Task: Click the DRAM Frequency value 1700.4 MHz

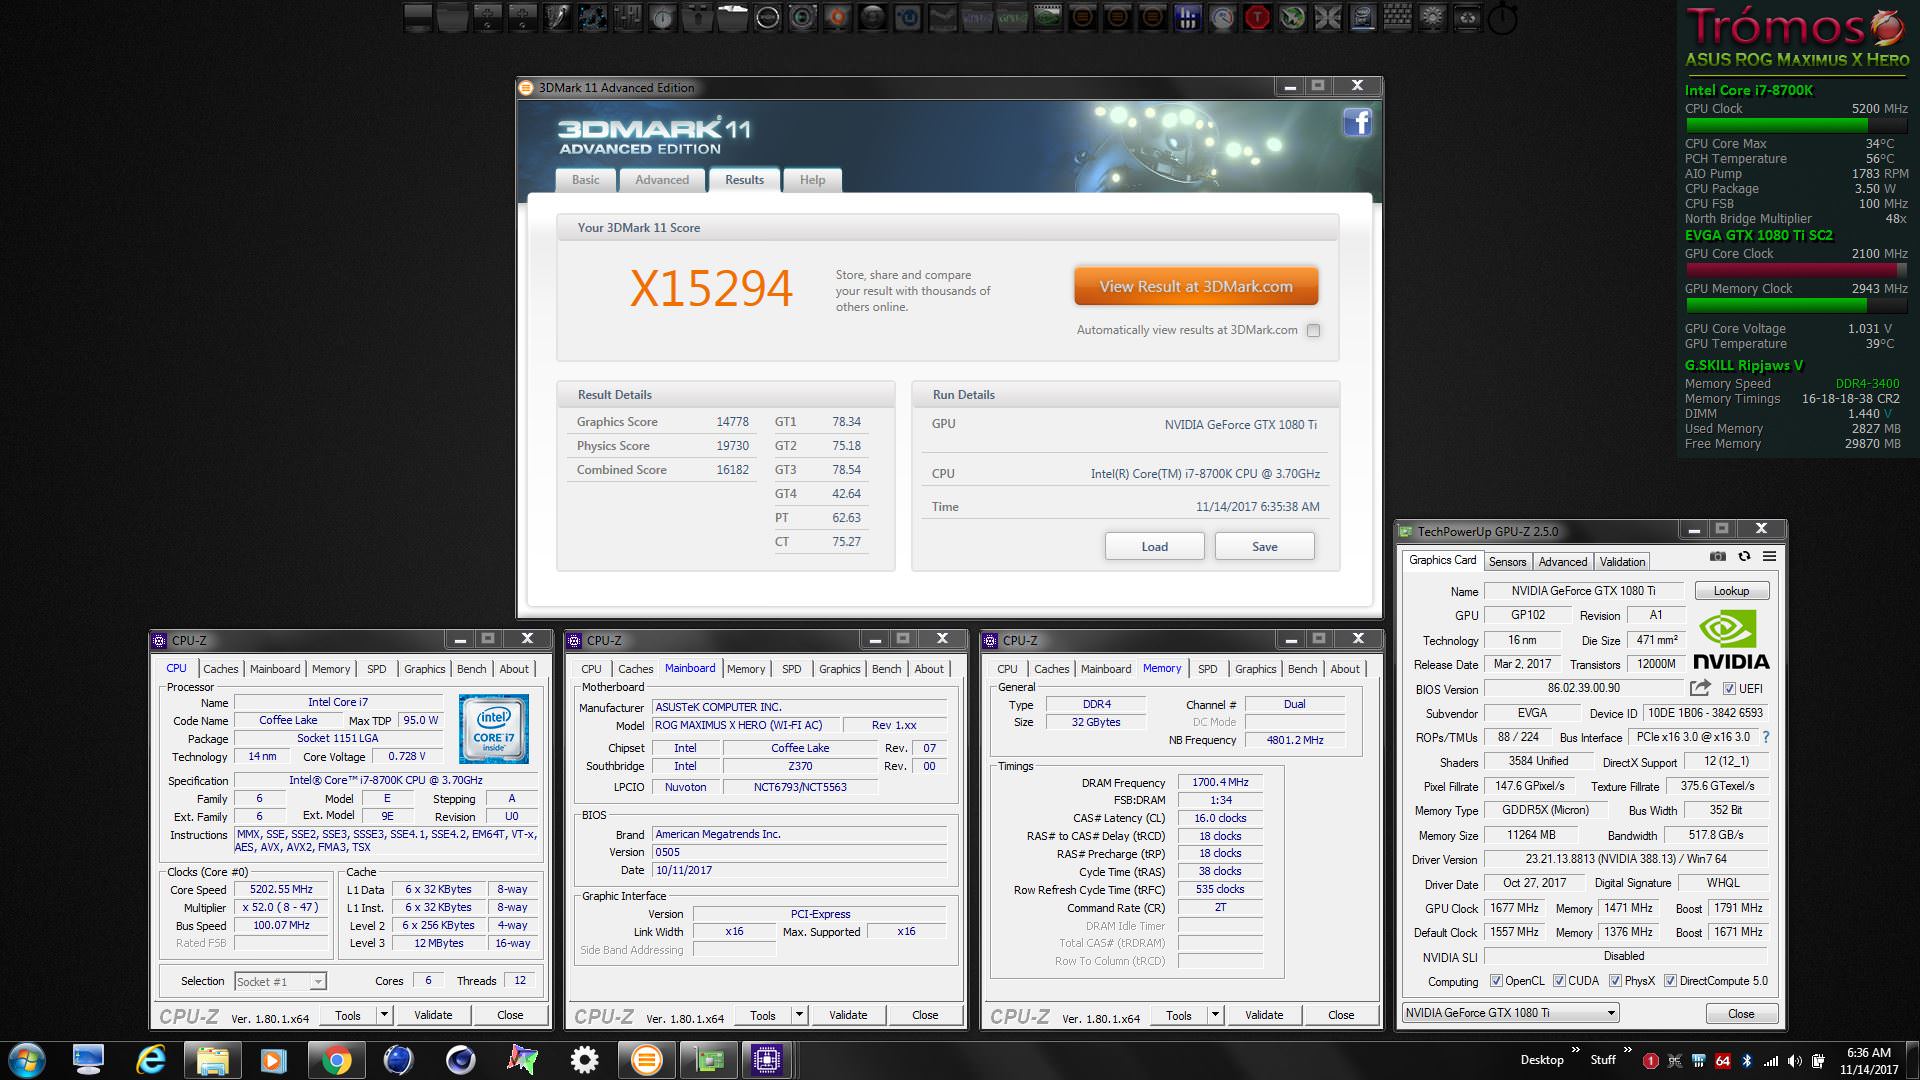Action: click(x=1220, y=782)
